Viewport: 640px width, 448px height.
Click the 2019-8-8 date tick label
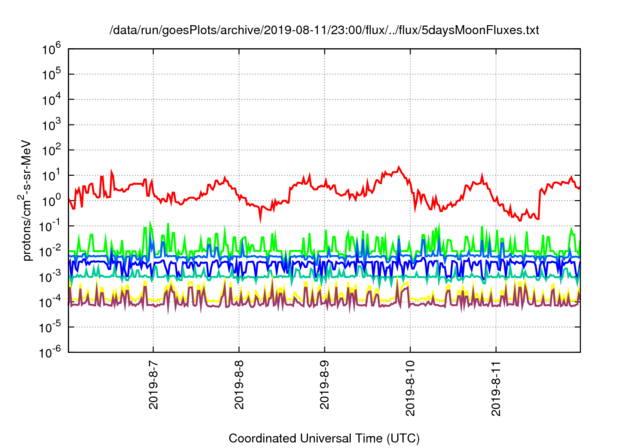(239, 384)
